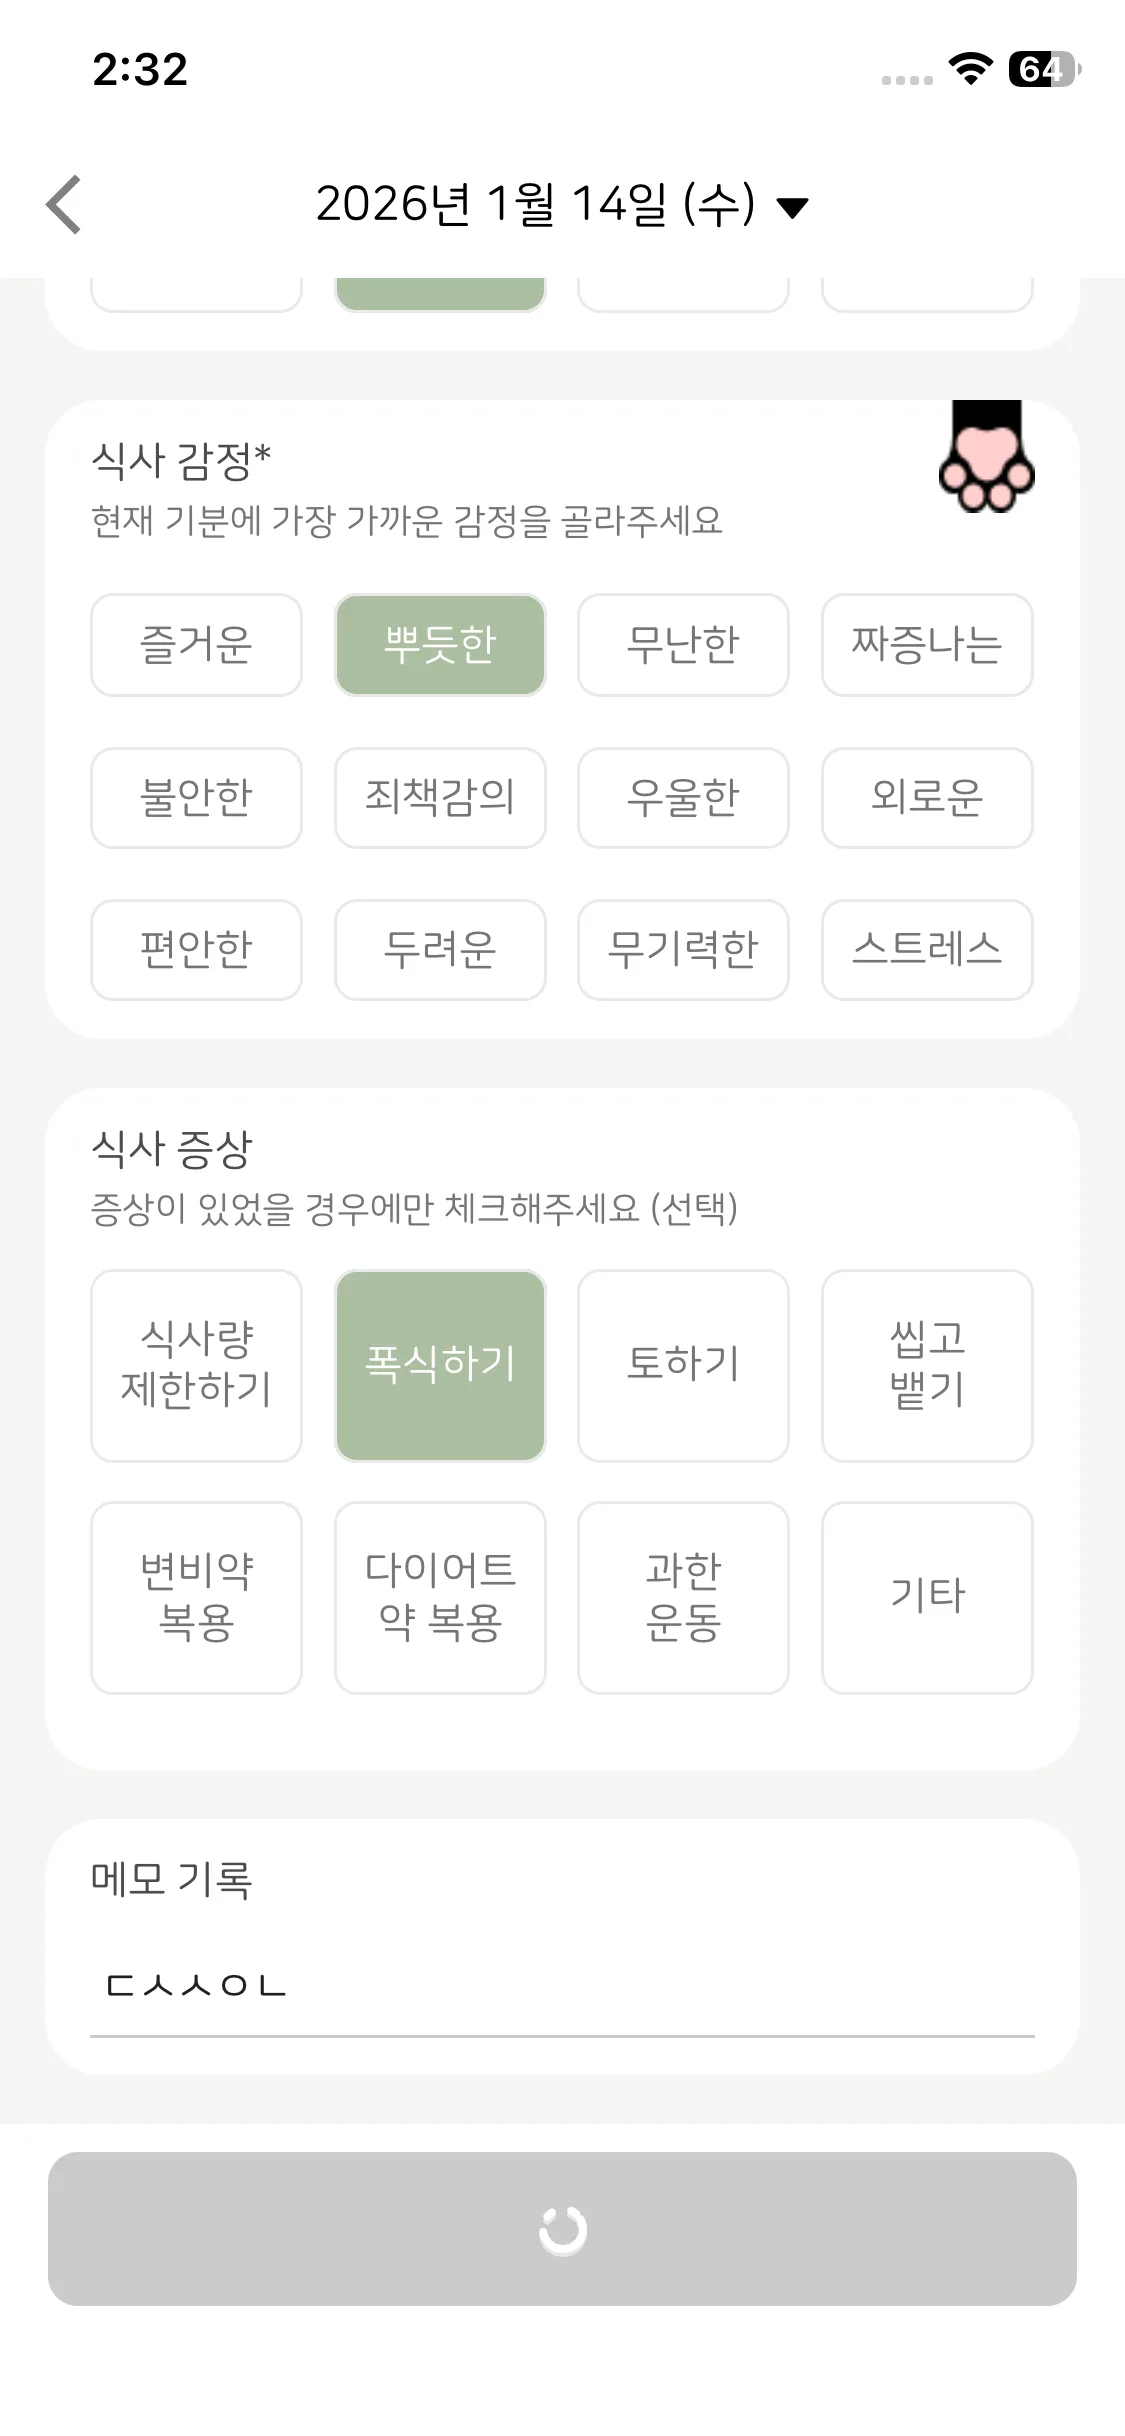Select the 기타 symptom option
This screenshot has height=2436, width=1125.
pyautogui.click(x=927, y=1597)
